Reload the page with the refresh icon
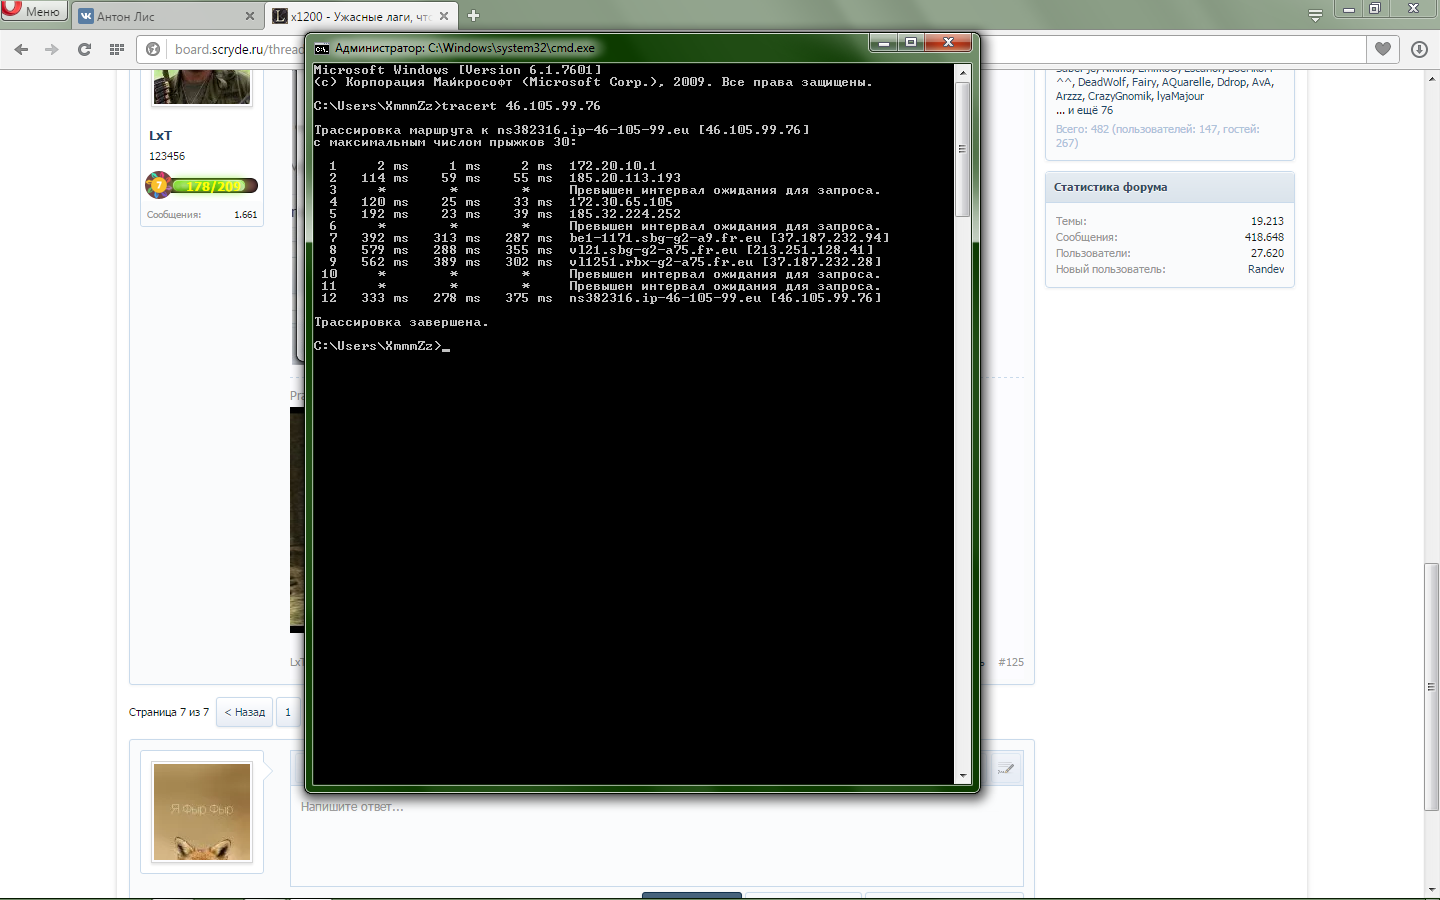The image size is (1440, 900). click(x=84, y=49)
